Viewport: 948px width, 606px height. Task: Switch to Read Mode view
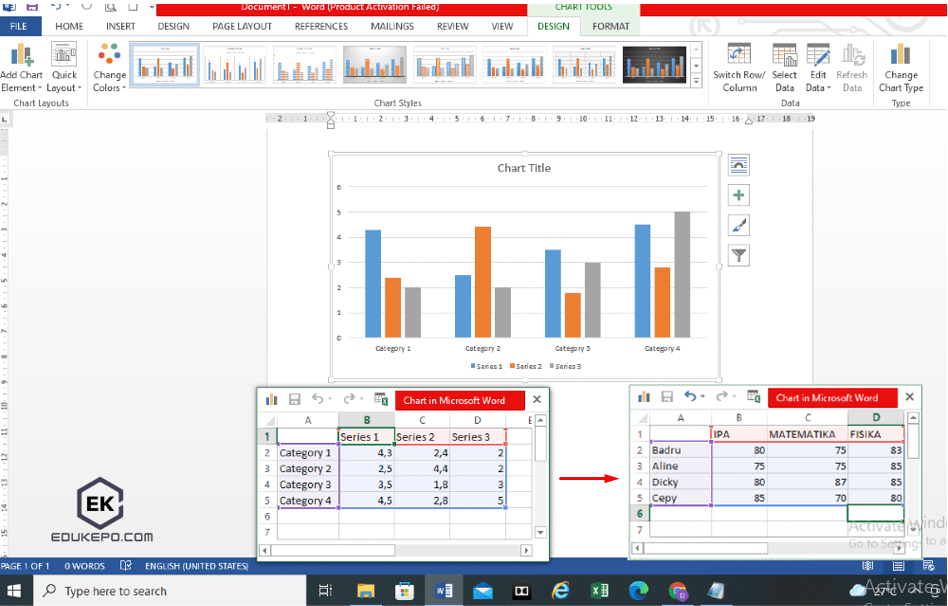point(868,566)
